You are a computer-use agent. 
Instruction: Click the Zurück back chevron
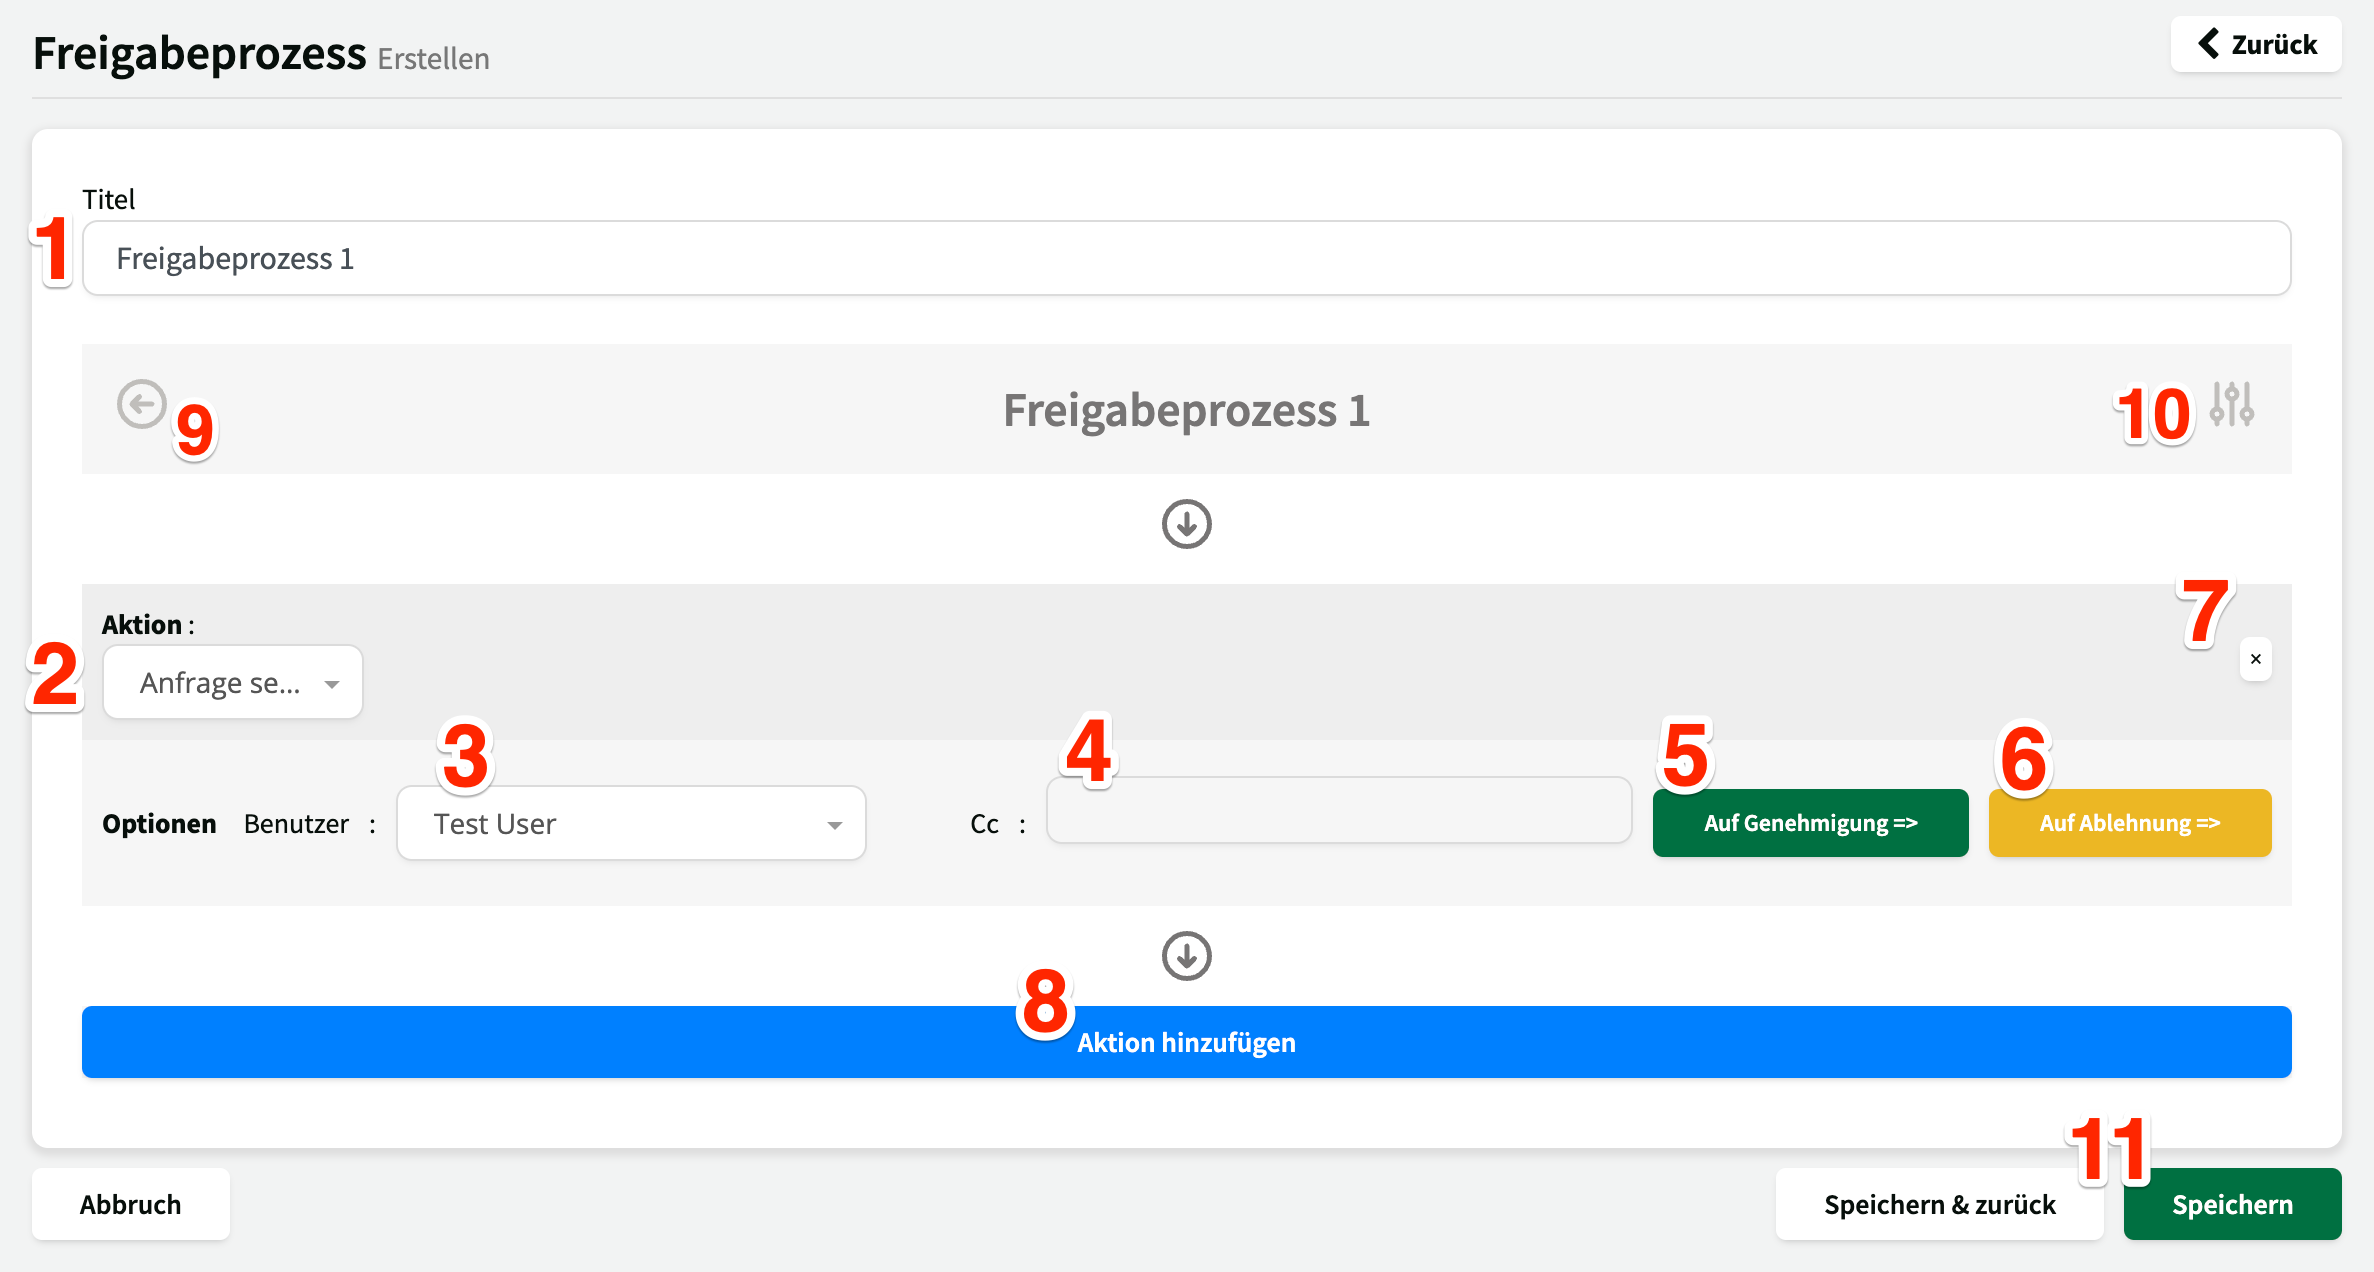click(x=2208, y=44)
